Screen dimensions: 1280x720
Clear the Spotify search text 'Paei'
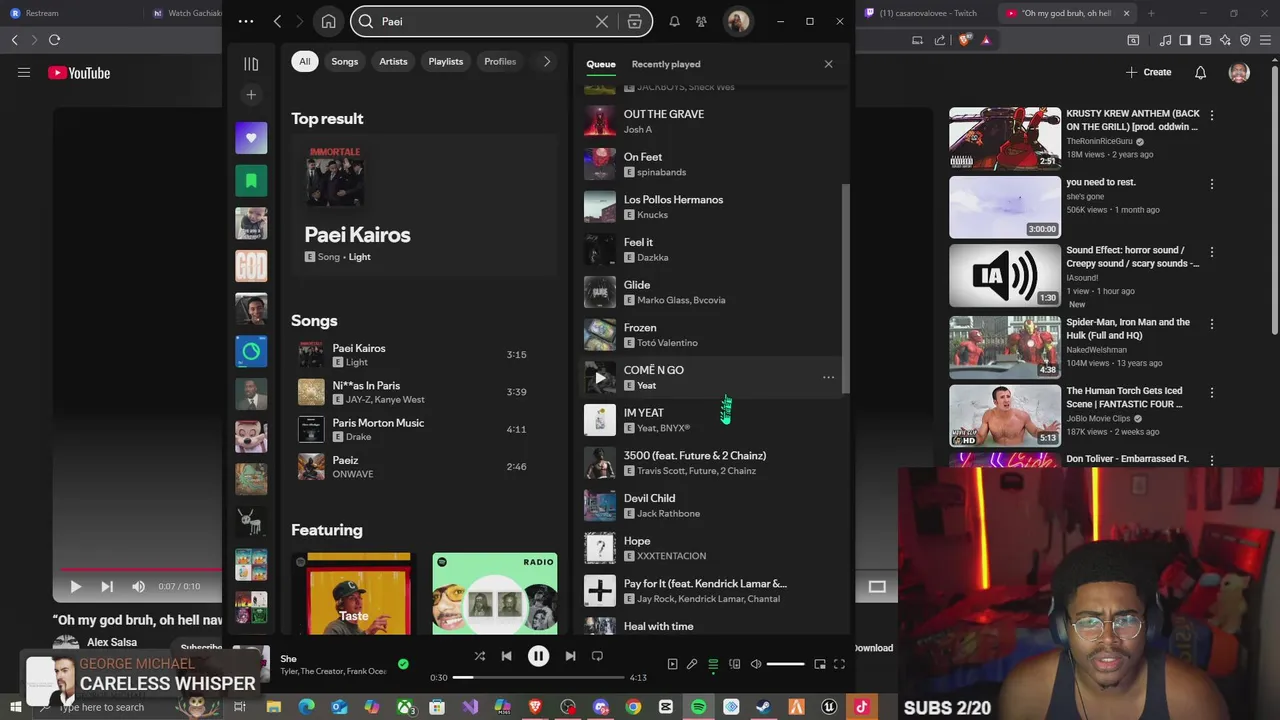602,21
